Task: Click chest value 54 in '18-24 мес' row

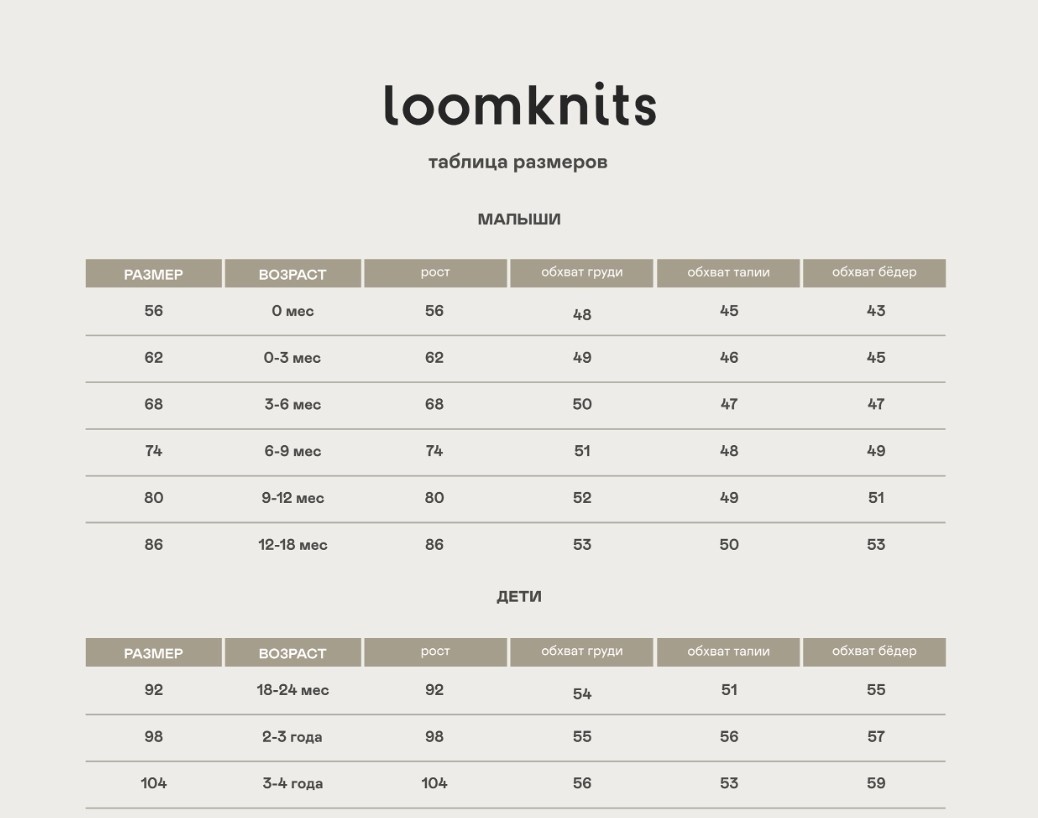Action: 582,694
